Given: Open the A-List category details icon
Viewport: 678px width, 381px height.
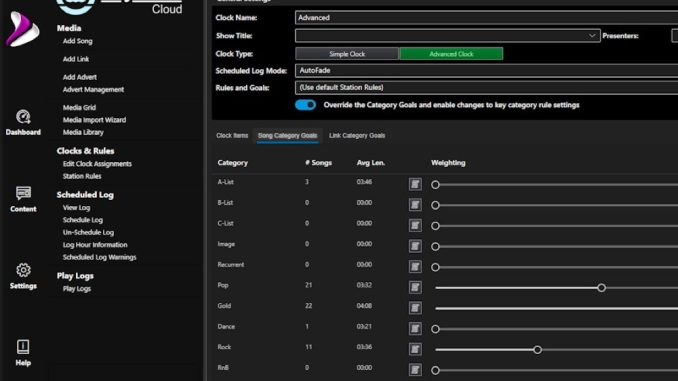Looking at the screenshot, I should [x=415, y=184].
